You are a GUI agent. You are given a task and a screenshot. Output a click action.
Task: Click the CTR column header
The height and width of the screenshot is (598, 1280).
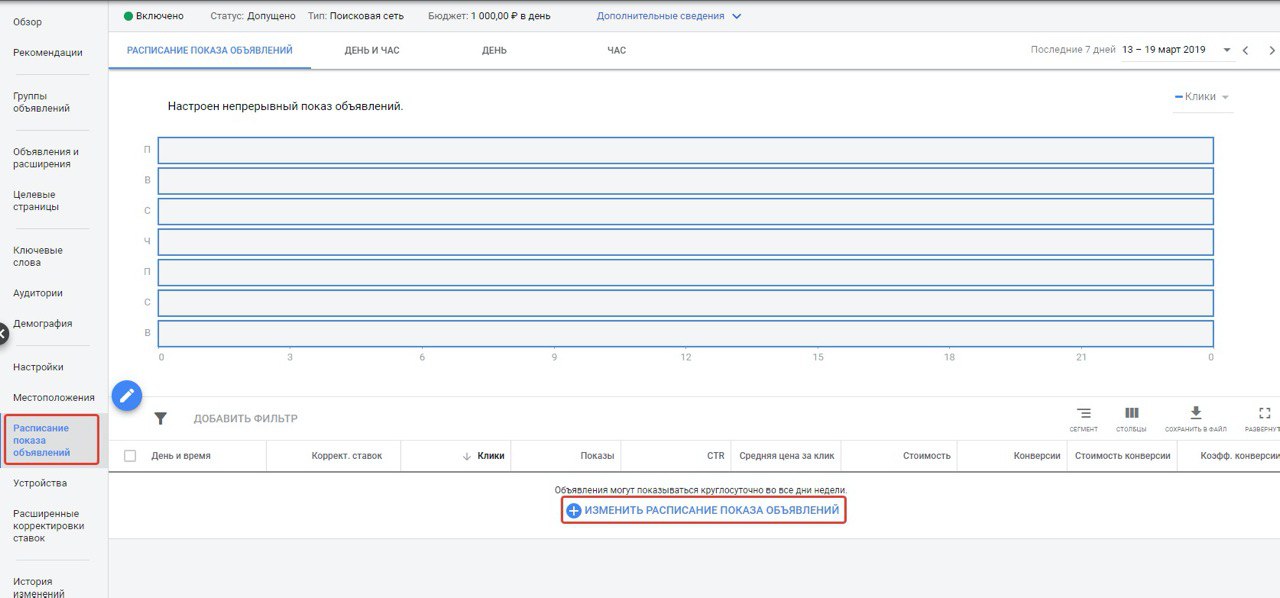point(715,456)
